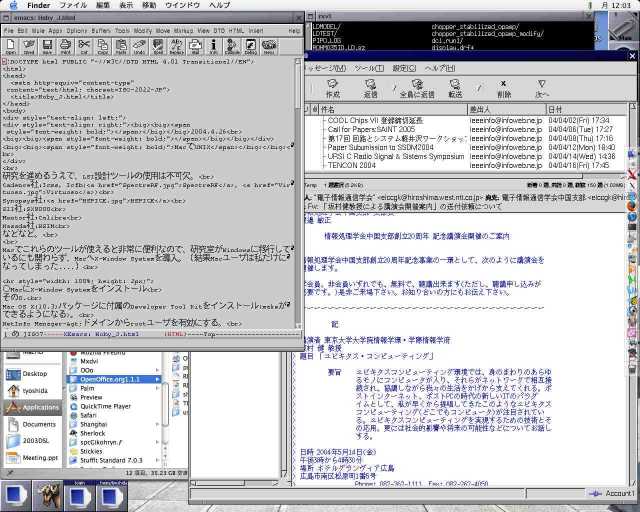This screenshot has width=640, height=512.
Task: Select Applications in the Finder sidebar
Action: point(32,407)
